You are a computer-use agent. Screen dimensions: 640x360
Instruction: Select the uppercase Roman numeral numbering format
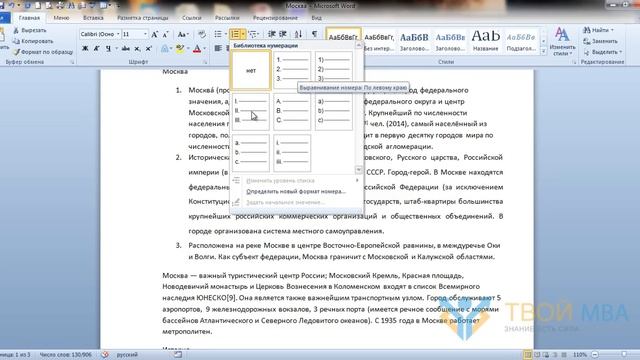pyautogui.click(x=251, y=111)
